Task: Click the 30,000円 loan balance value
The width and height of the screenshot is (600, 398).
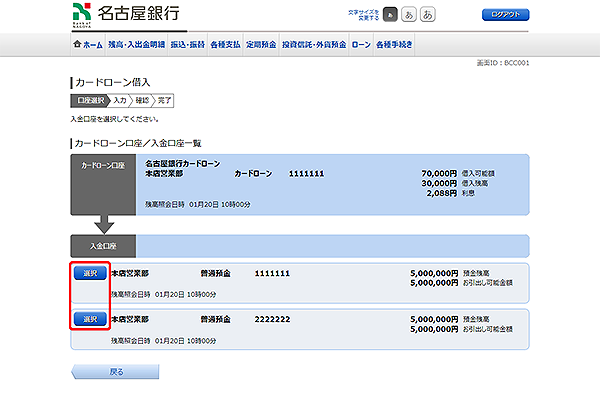Action: (439, 184)
